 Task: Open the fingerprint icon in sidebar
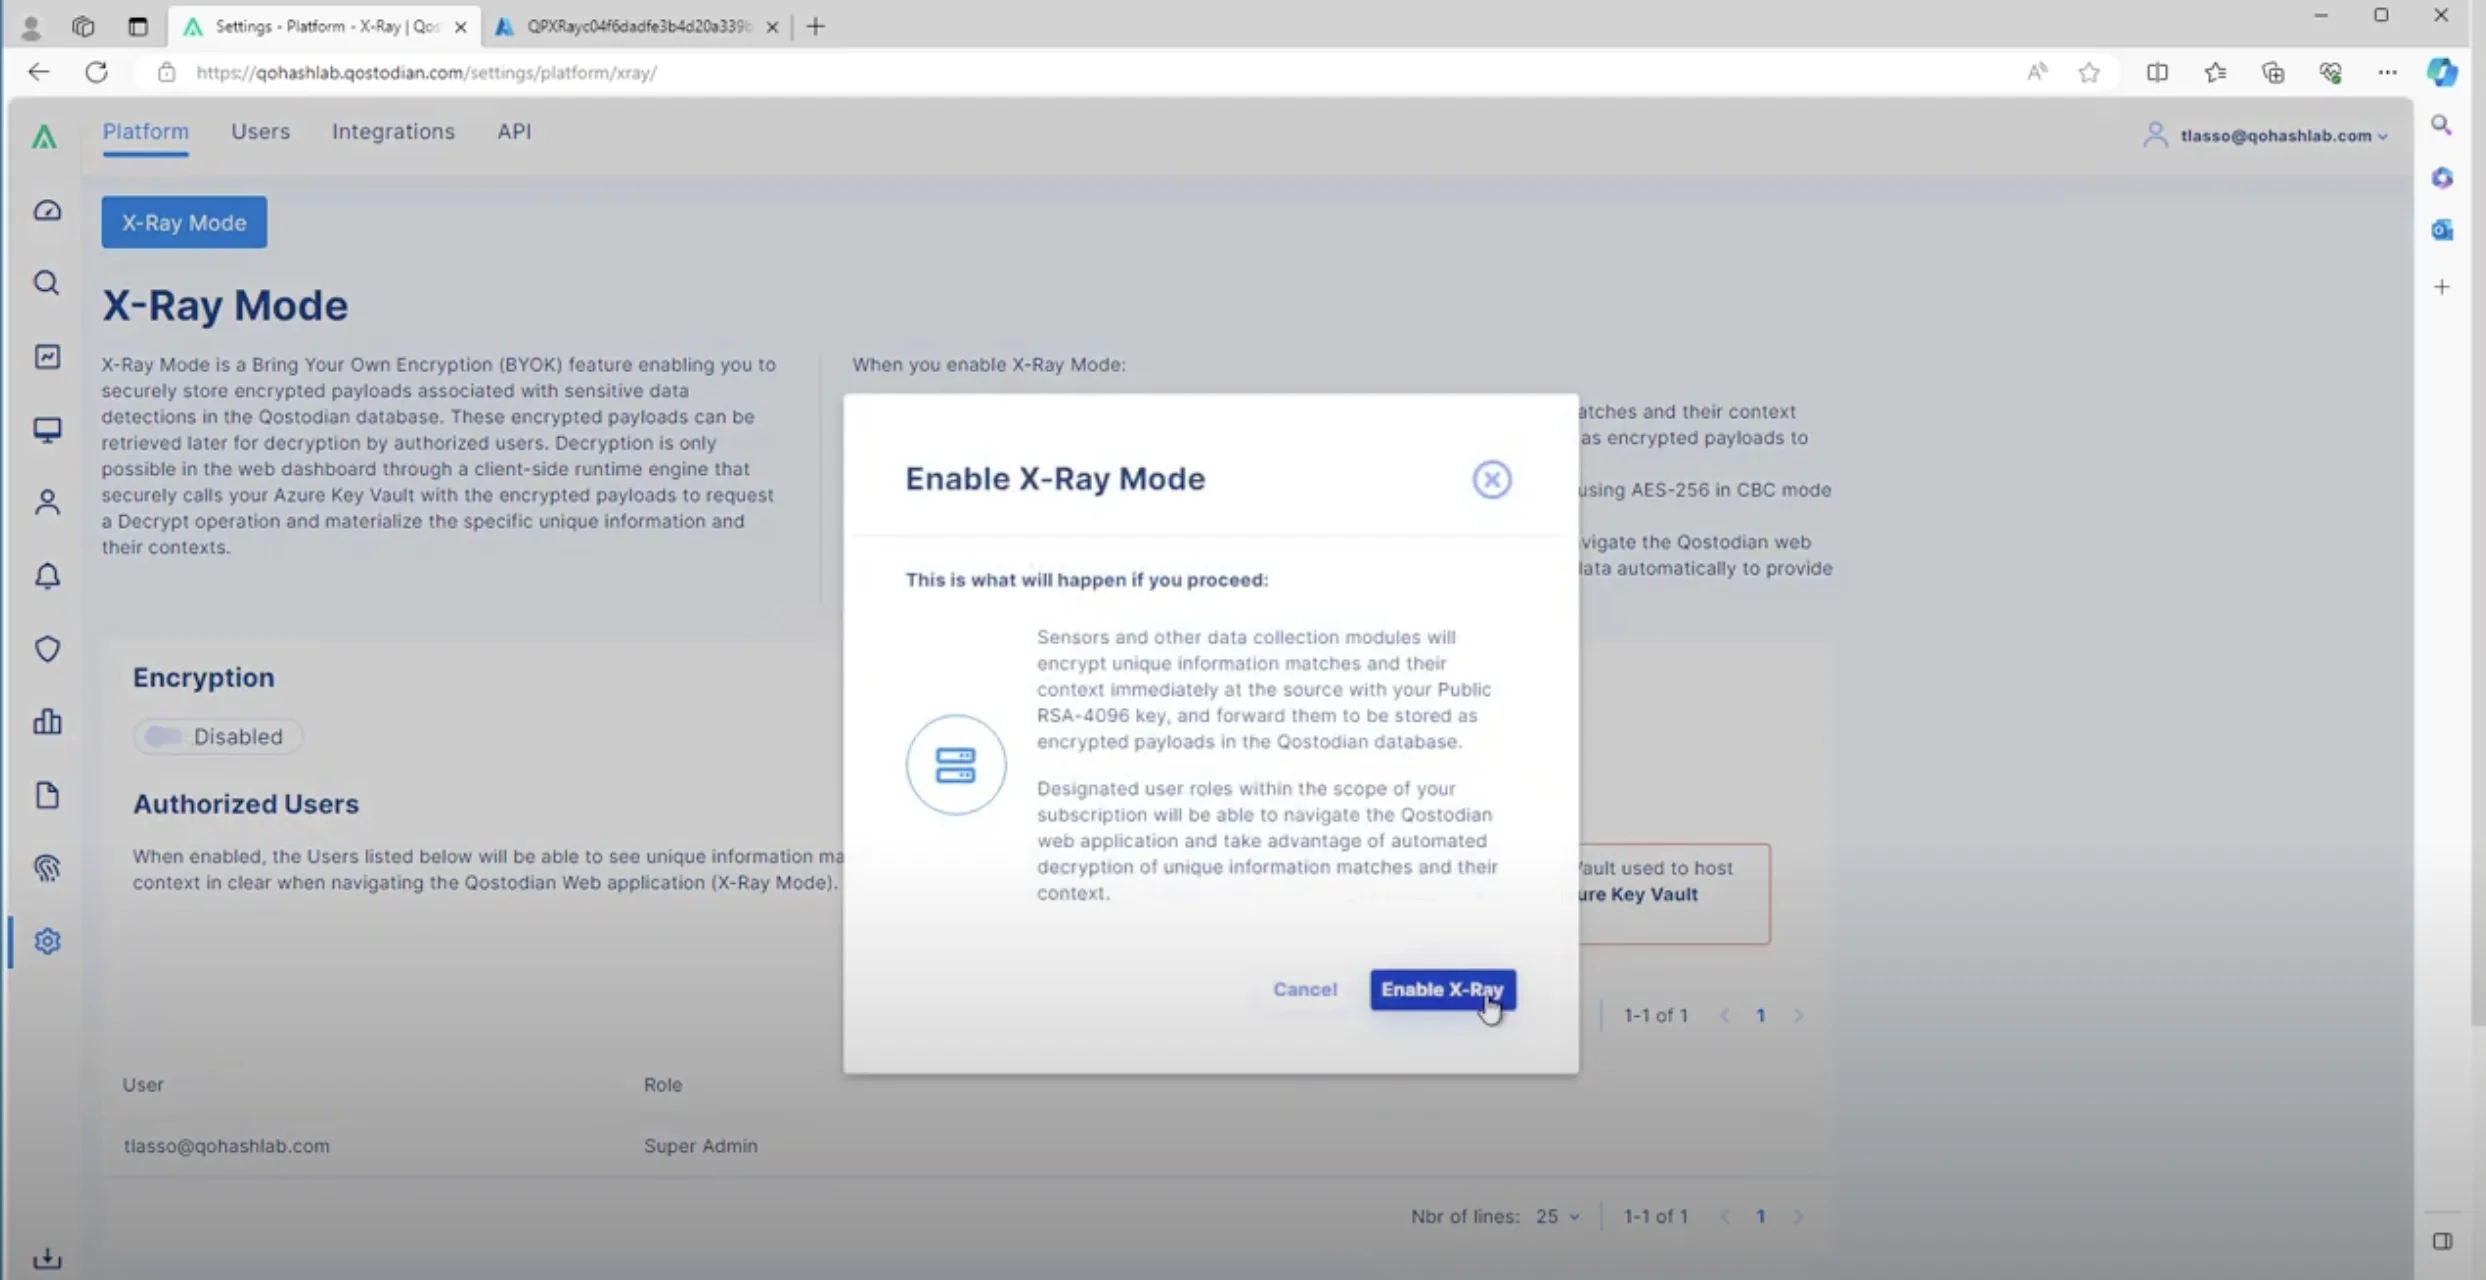(47, 868)
